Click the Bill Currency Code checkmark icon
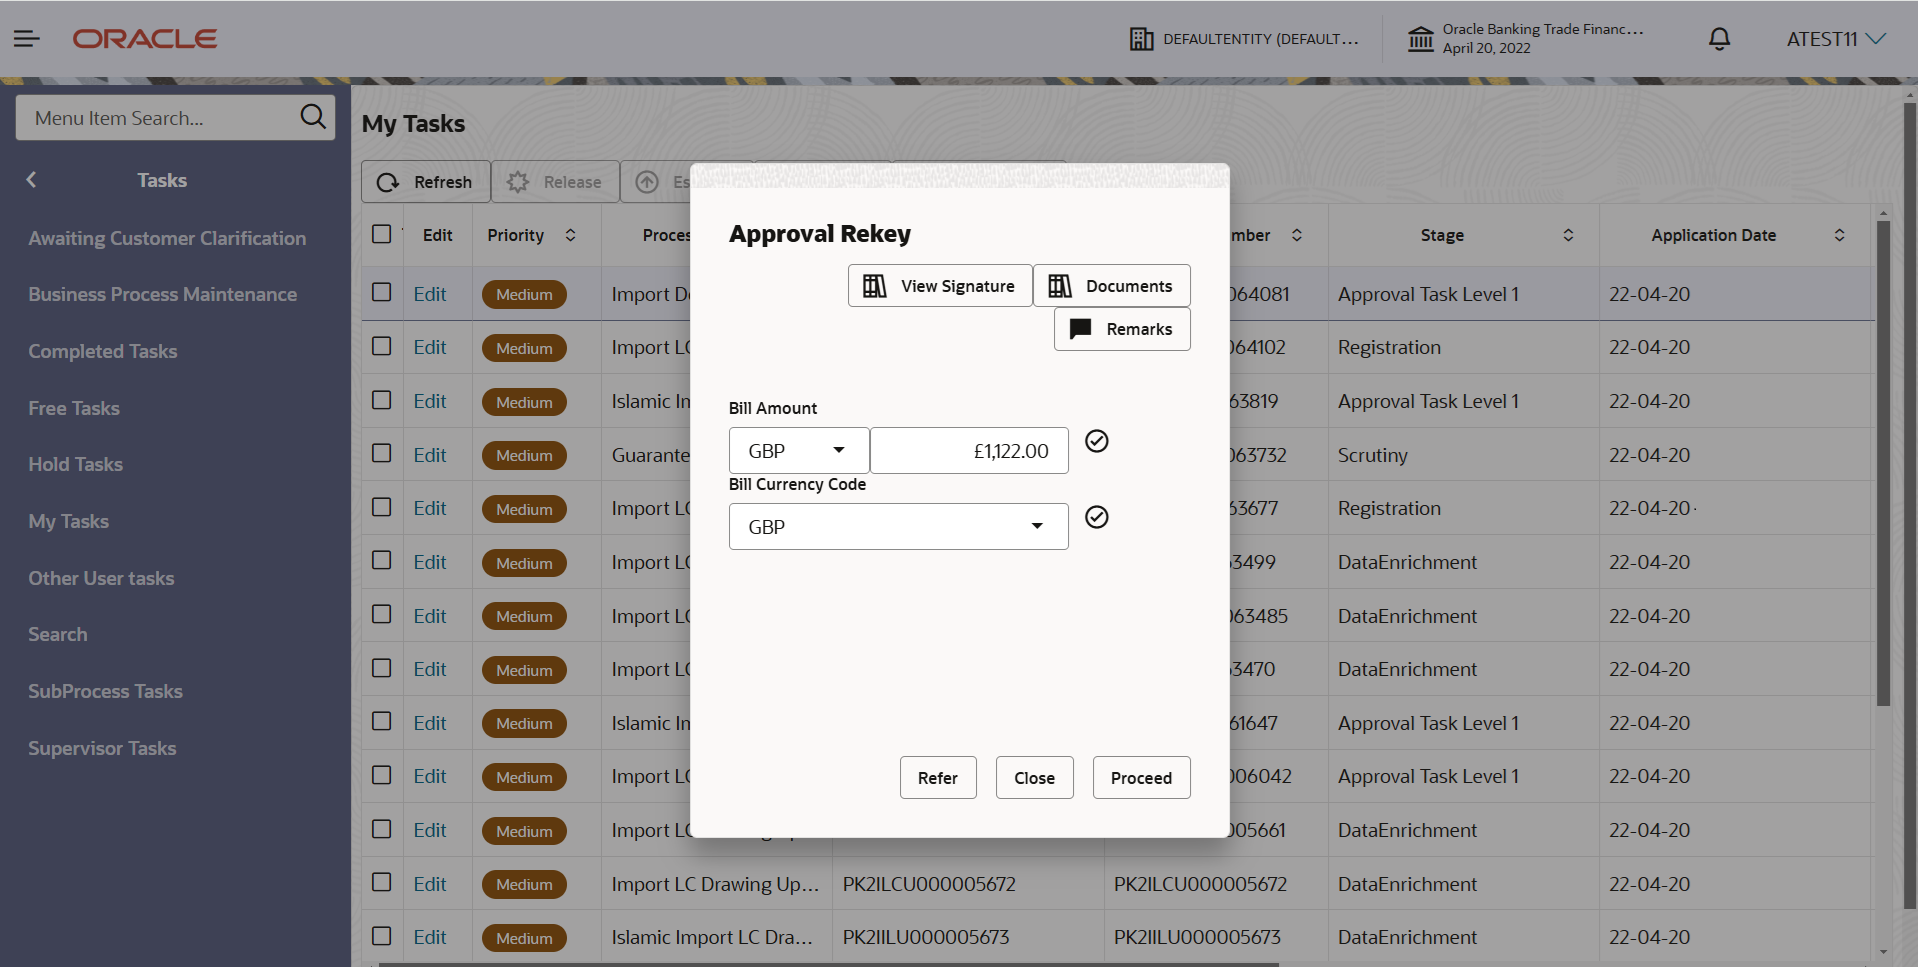 click(1097, 517)
